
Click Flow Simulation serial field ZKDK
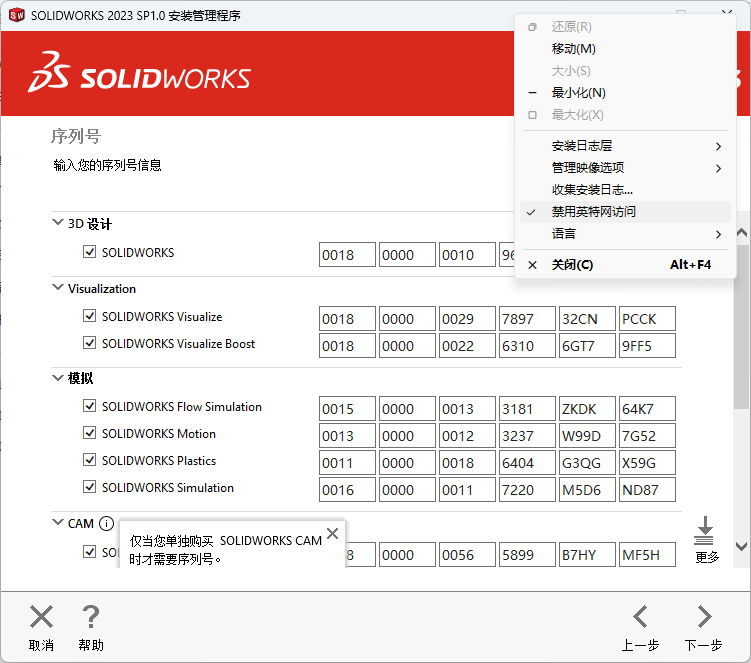pyautogui.click(x=587, y=409)
